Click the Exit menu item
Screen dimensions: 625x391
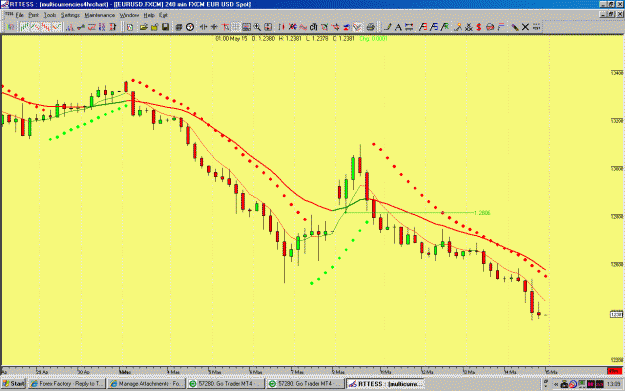pos(163,15)
